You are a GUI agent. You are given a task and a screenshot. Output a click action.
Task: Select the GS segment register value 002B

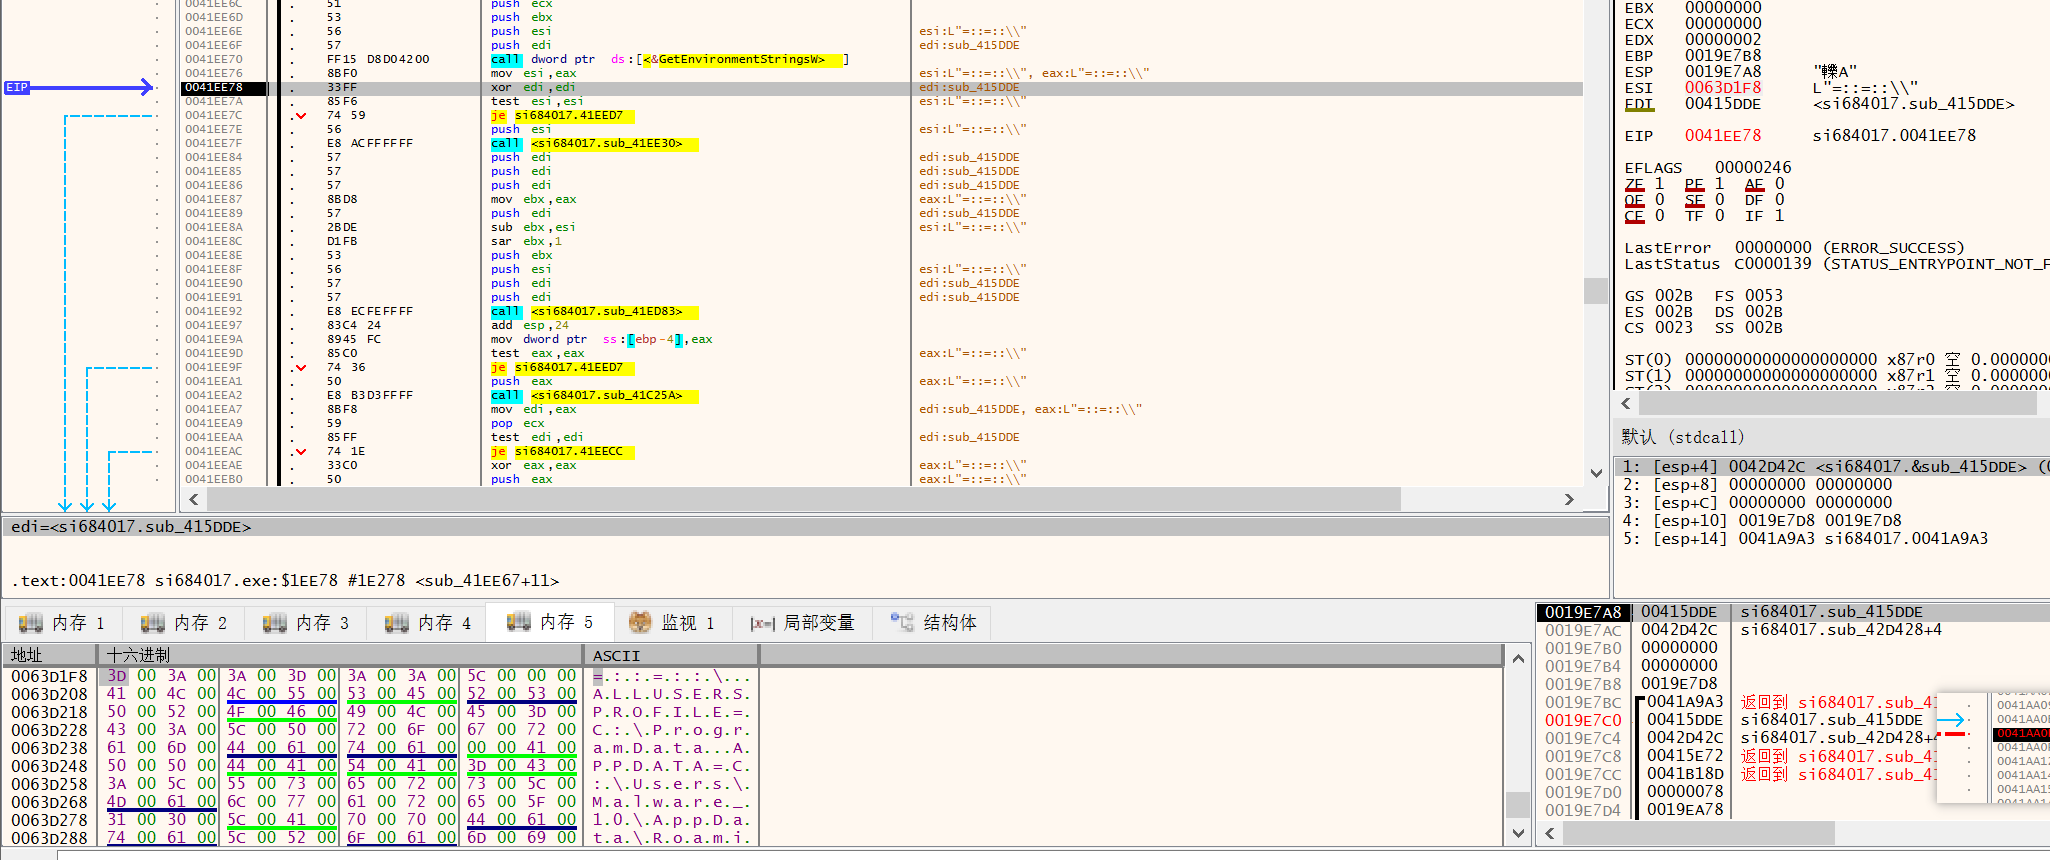(x=1674, y=296)
